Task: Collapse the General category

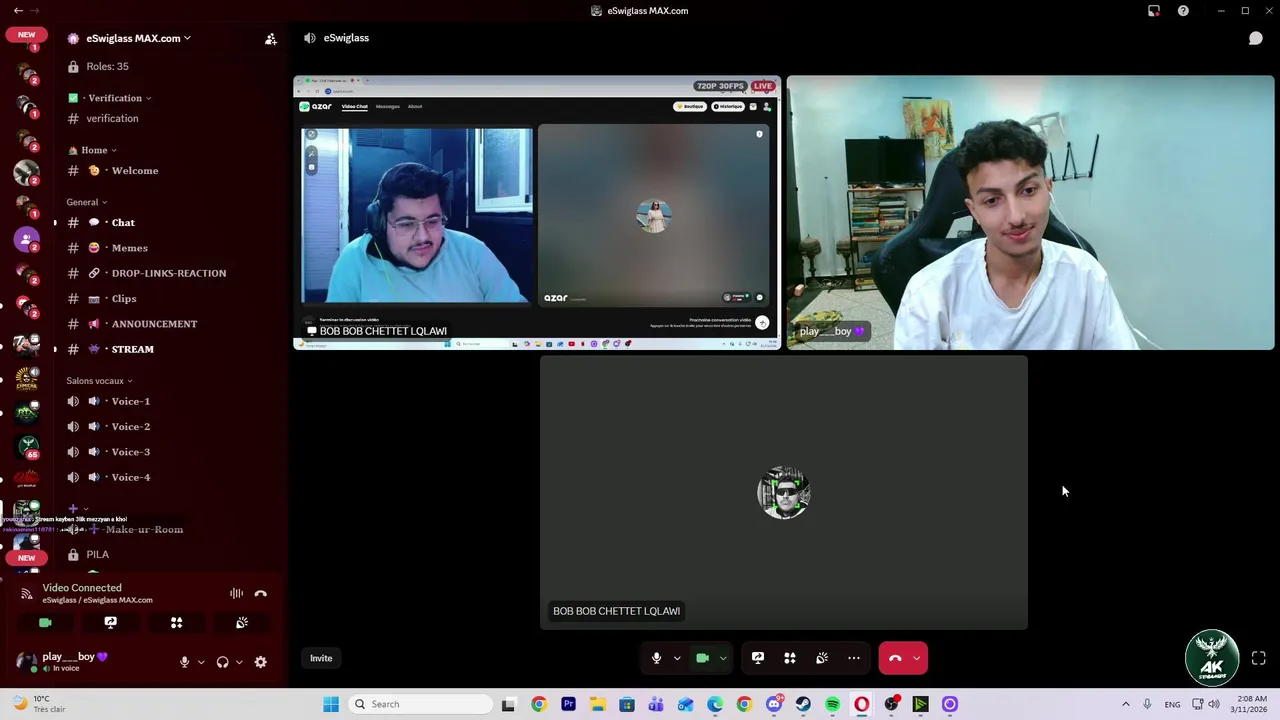Action: pos(87,202)
